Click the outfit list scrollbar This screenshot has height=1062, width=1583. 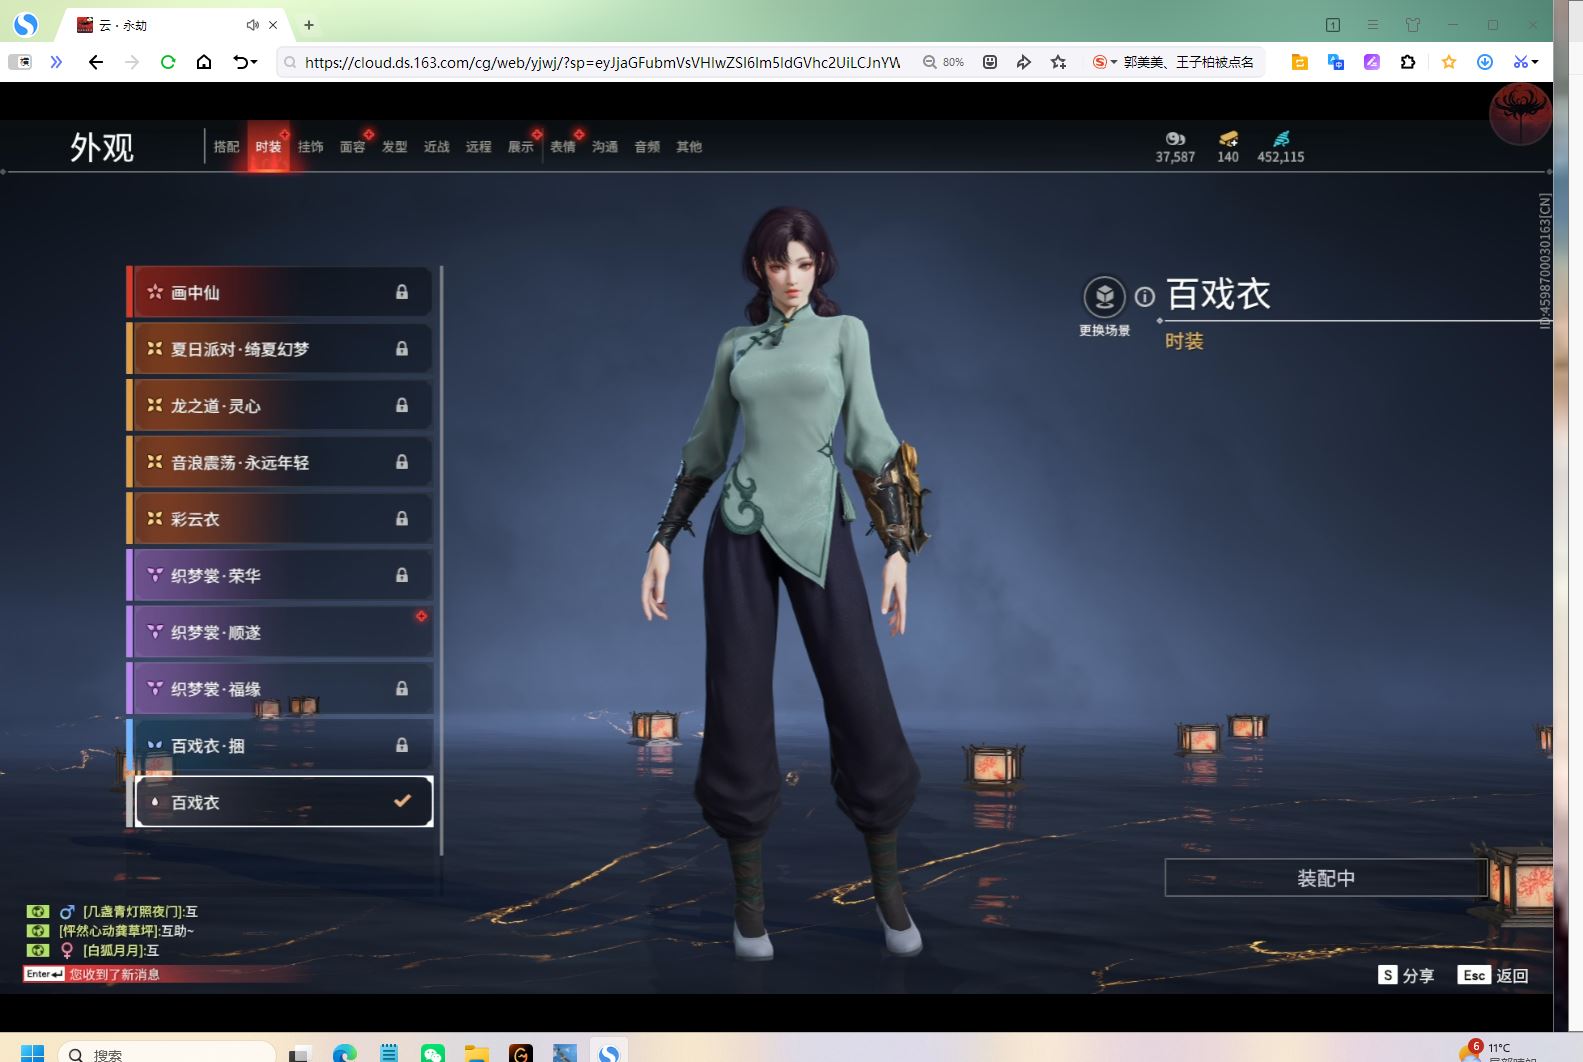pos(441,560)
